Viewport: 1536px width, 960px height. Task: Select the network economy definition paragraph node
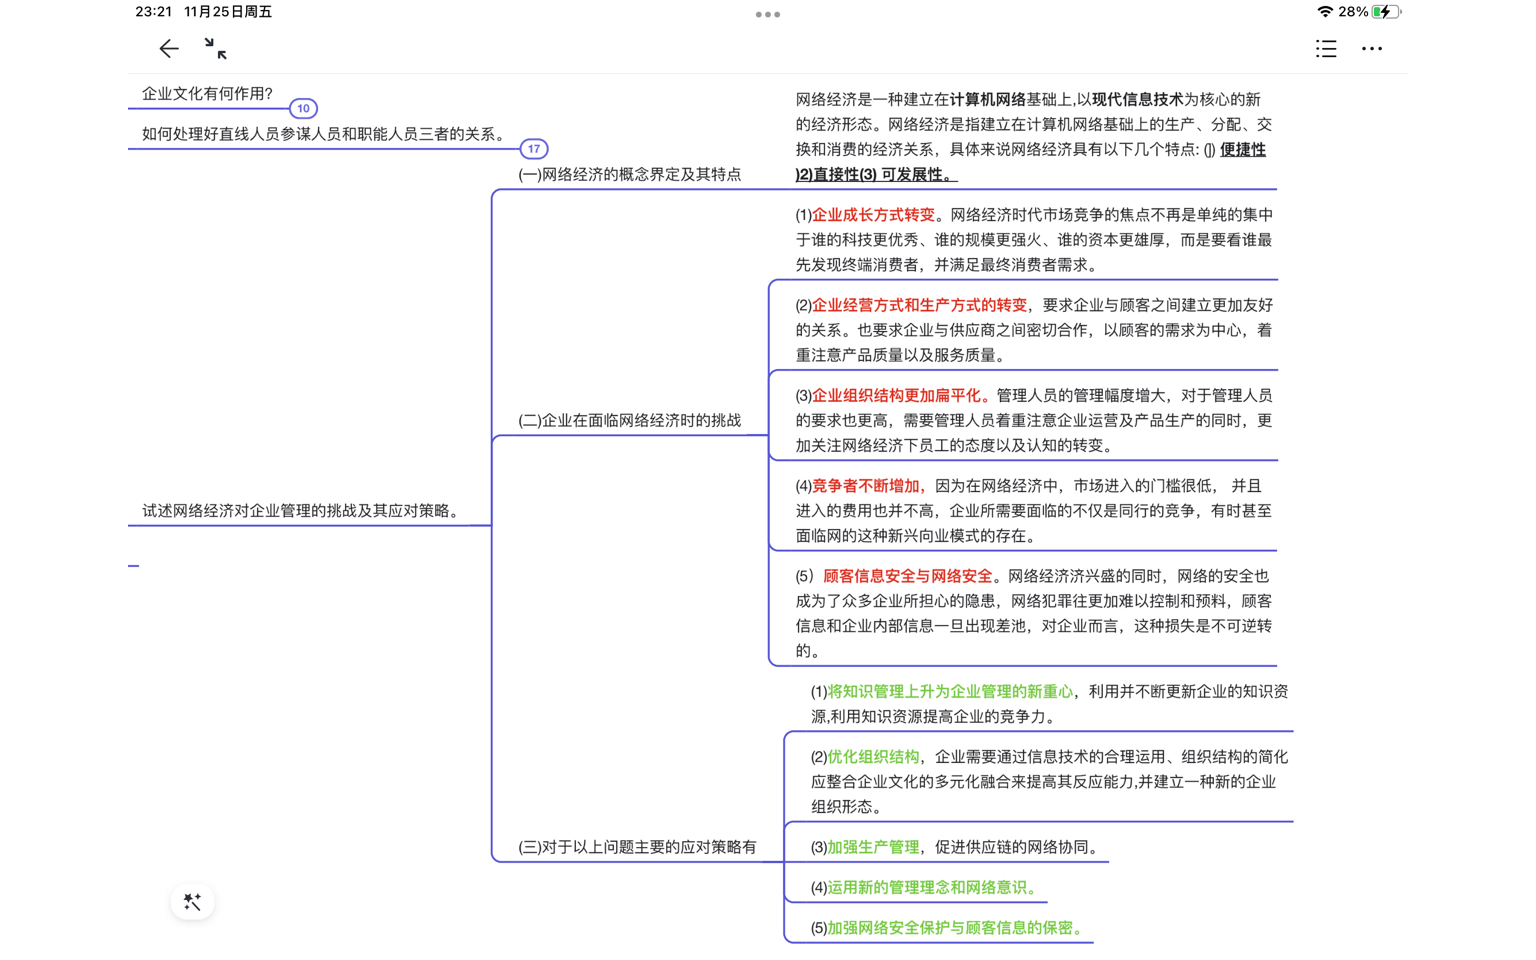point(1034,136)
